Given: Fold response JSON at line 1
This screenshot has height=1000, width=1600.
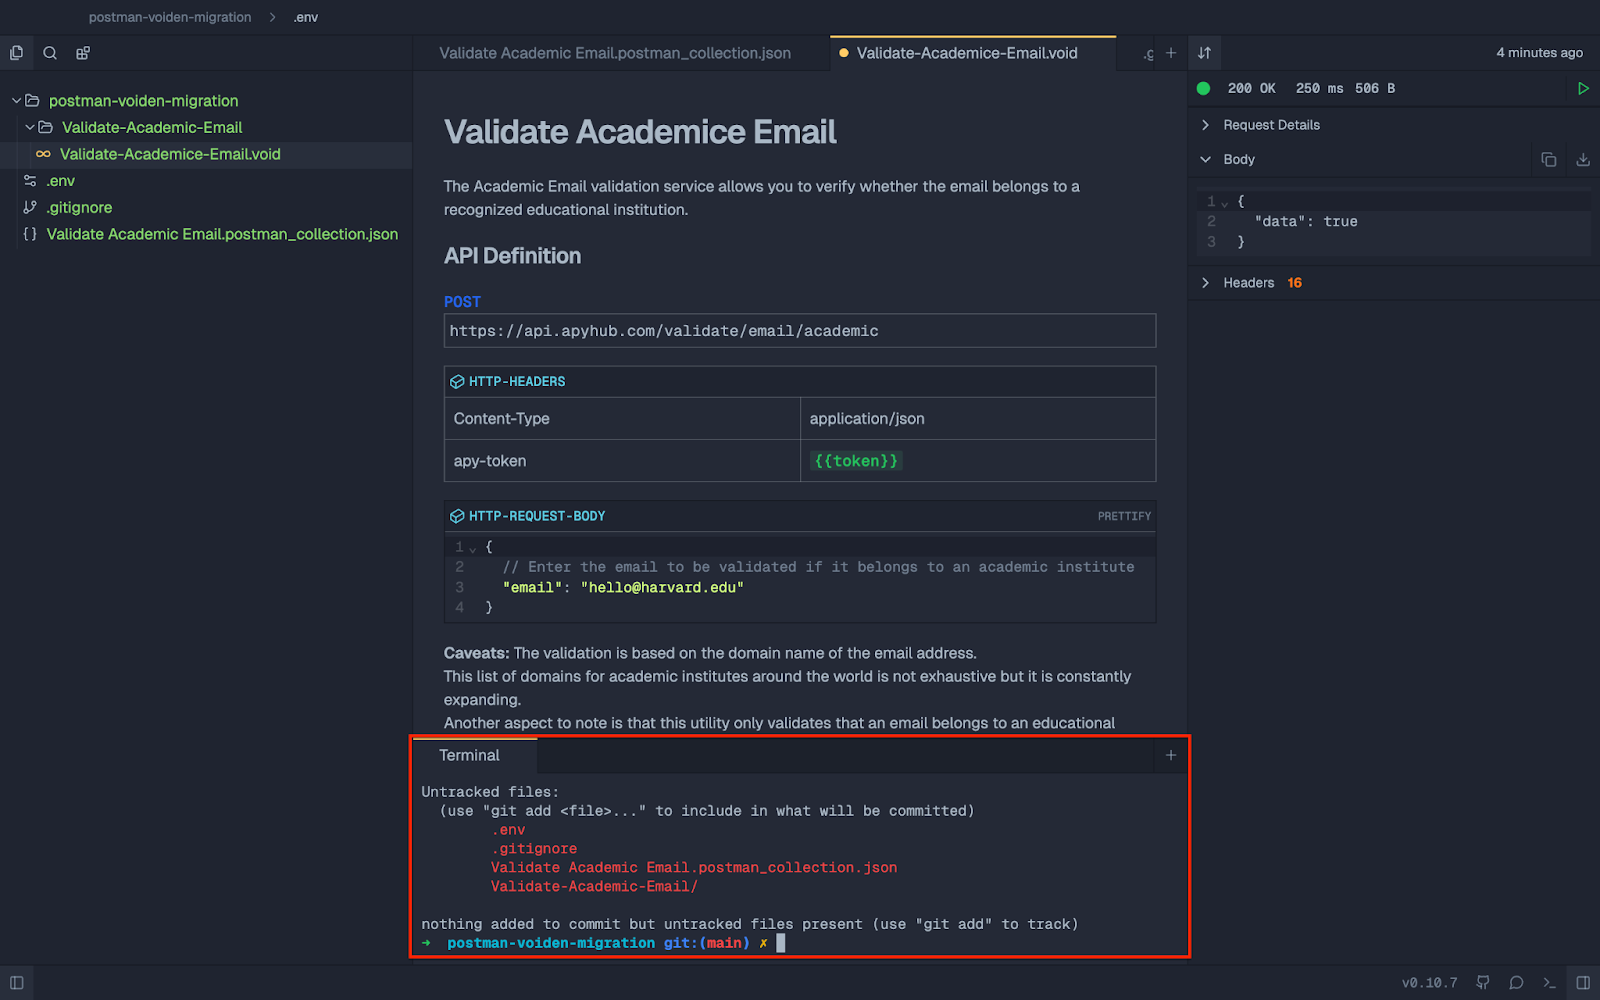Looking at the screenshot, I should click(1224, 203).
